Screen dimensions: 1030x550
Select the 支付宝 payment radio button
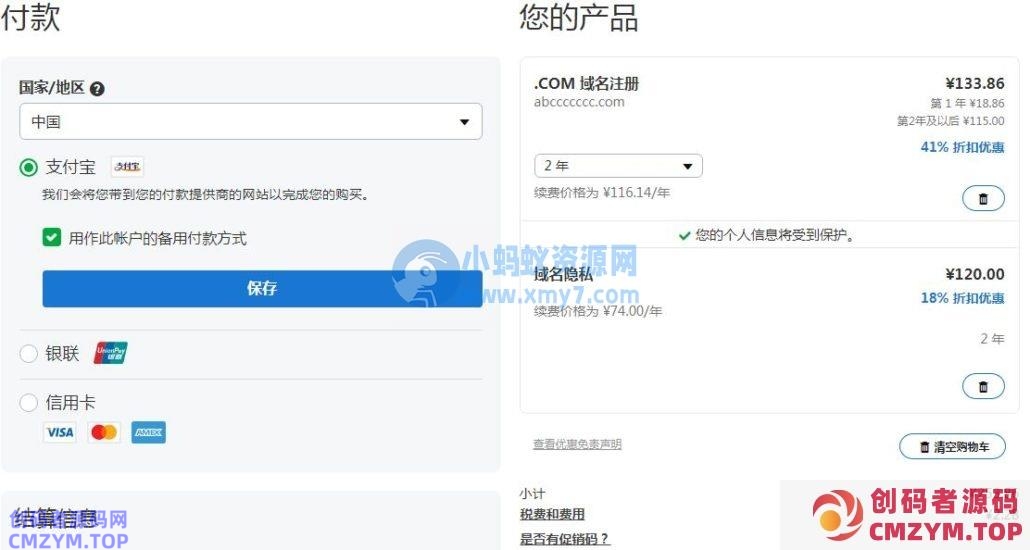[x=29, y=167]
